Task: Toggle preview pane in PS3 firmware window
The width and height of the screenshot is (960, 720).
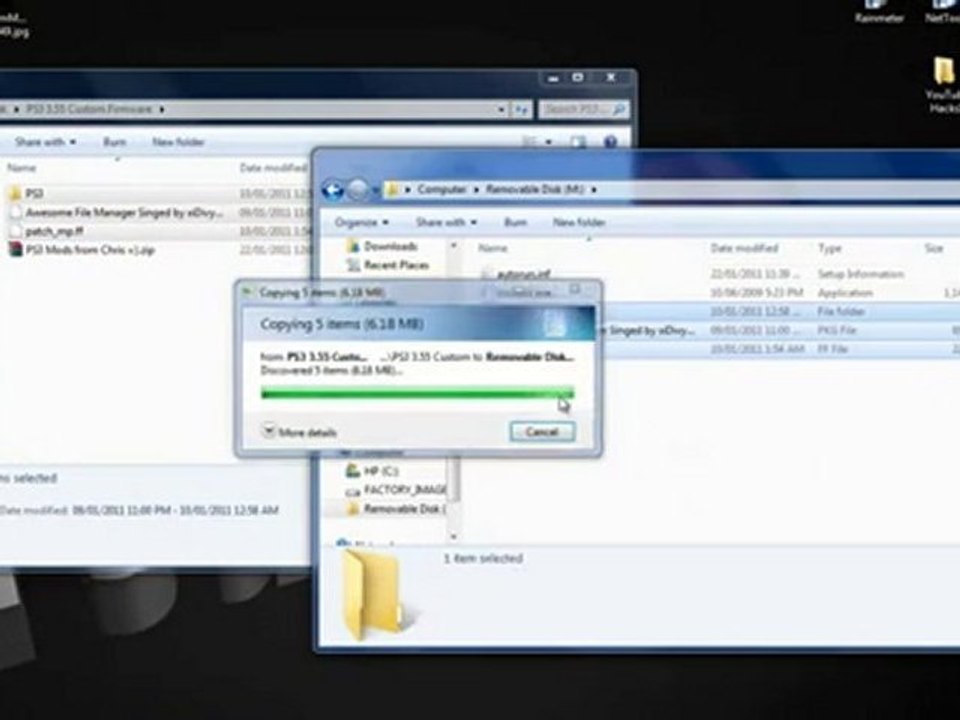Action: coord(578,142)
